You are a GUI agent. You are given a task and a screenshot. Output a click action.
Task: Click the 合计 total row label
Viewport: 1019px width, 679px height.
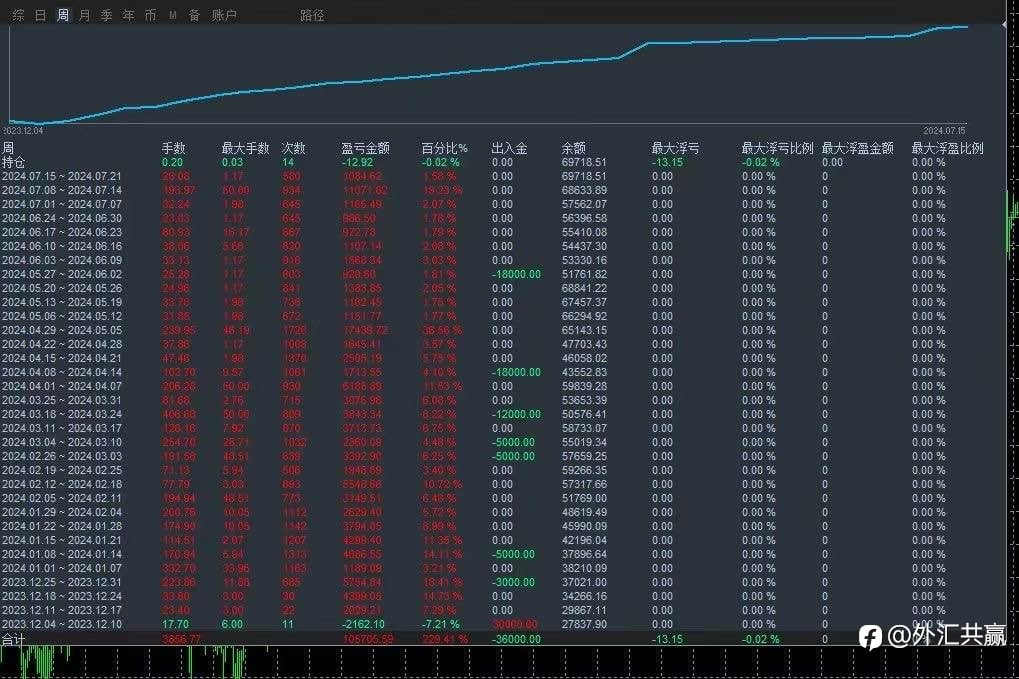pyautogui.click(x=13, y=639)
